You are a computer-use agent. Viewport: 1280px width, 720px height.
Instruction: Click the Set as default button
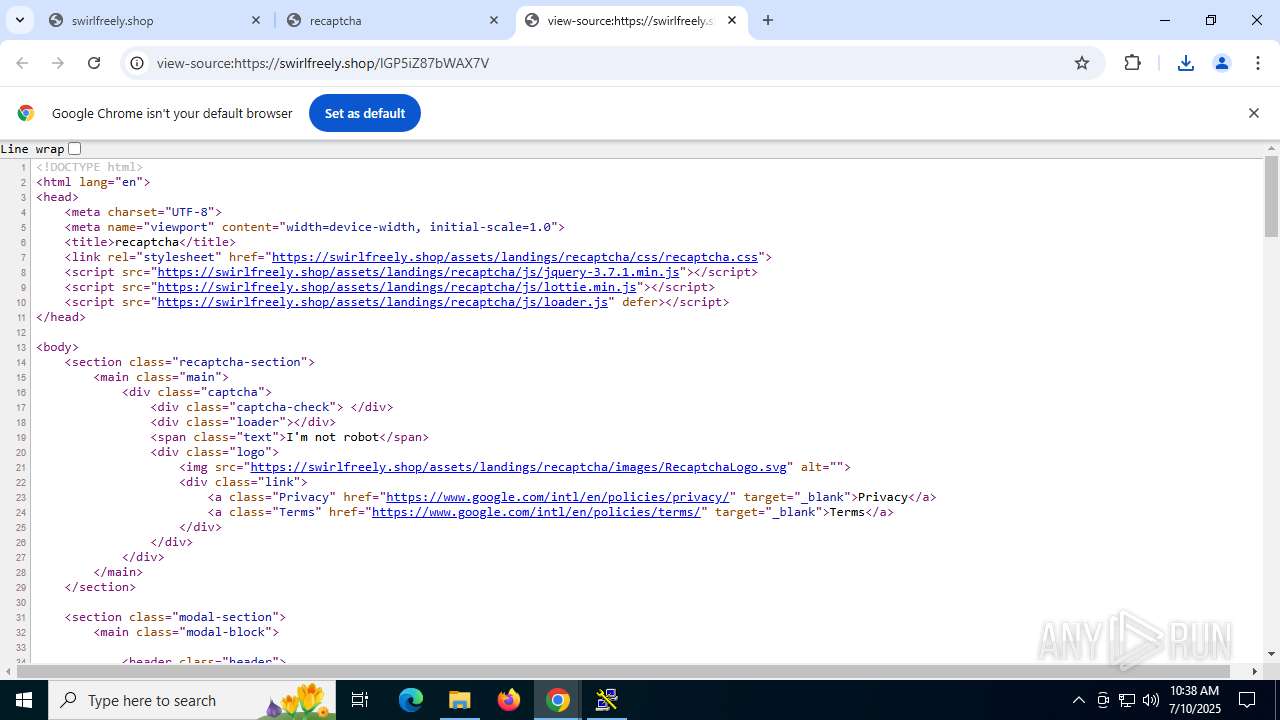pos(365,113)
